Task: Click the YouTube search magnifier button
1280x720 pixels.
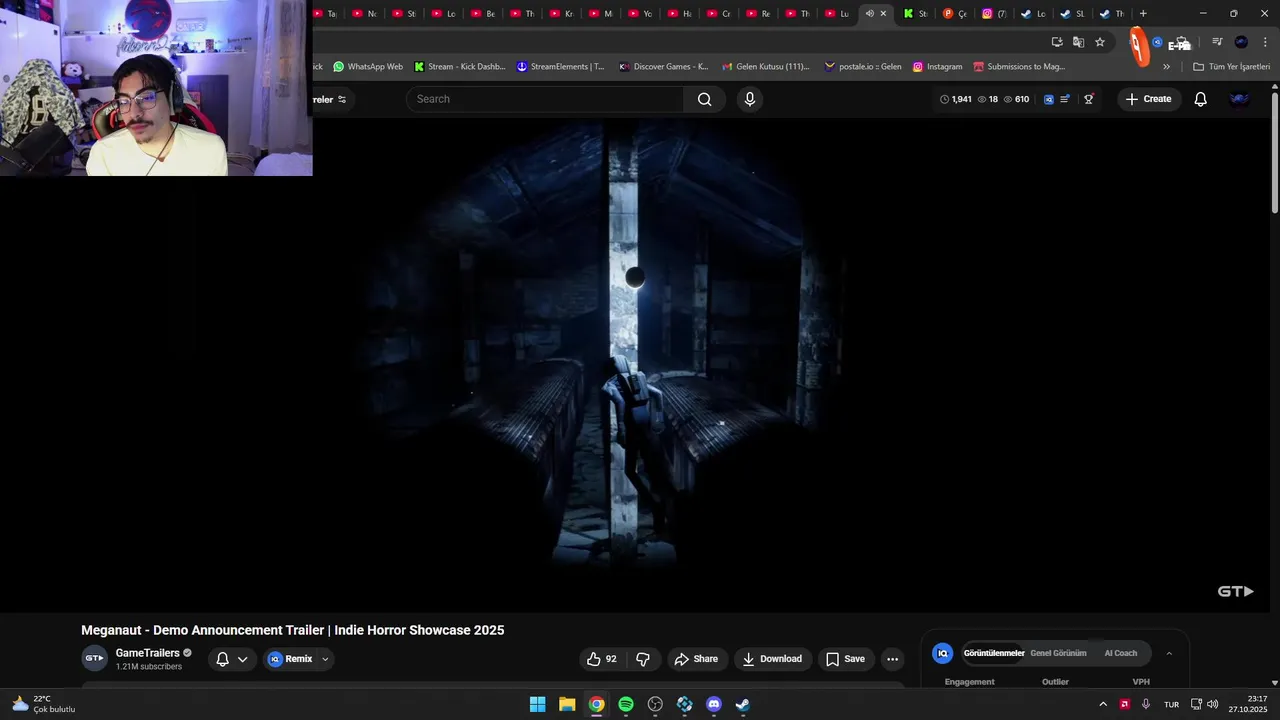Action: tap(705, 99)
